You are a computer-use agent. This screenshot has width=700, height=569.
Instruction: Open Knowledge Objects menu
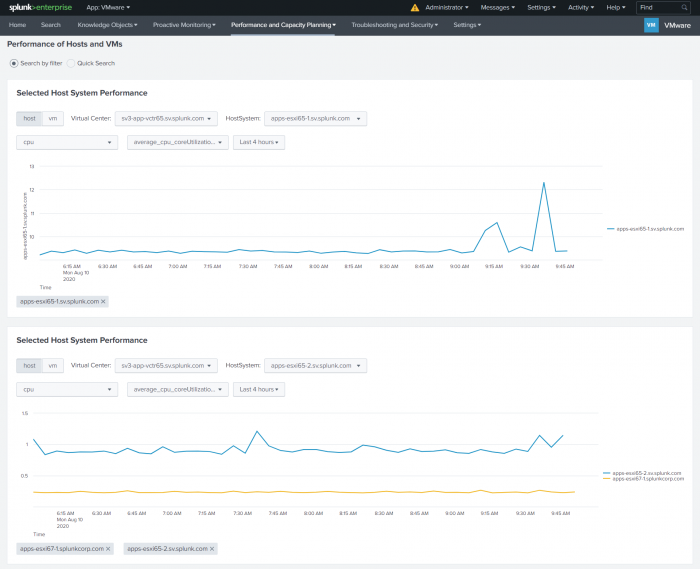pyautogui.click(x=108, y=25)
